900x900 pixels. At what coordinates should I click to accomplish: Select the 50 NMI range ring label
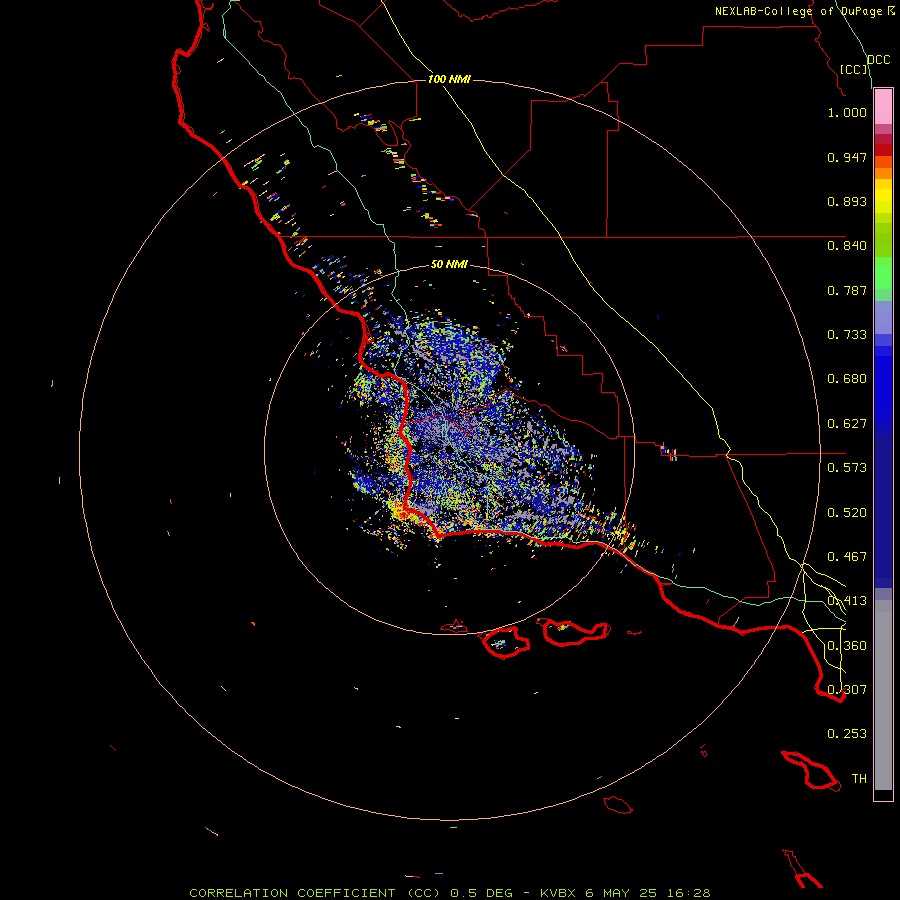(449, 264)
